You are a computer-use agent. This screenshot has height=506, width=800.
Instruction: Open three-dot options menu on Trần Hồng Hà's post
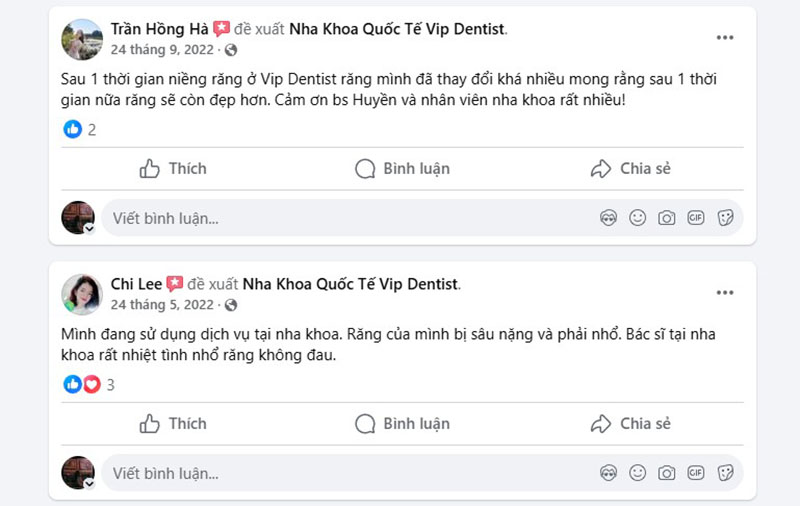[x=725, y=38]
